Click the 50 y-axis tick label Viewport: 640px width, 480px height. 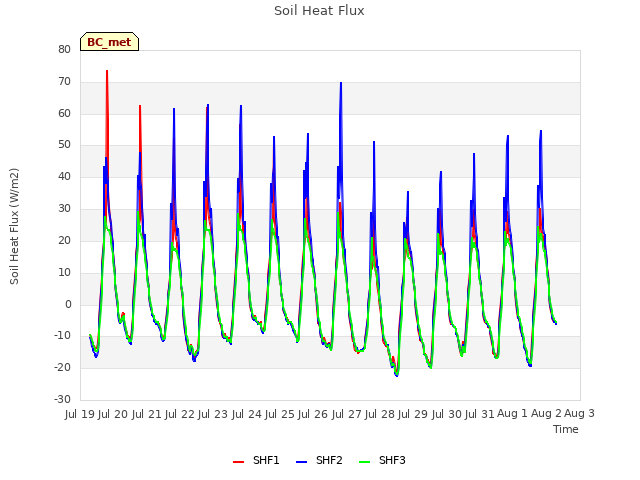point(64,144)
